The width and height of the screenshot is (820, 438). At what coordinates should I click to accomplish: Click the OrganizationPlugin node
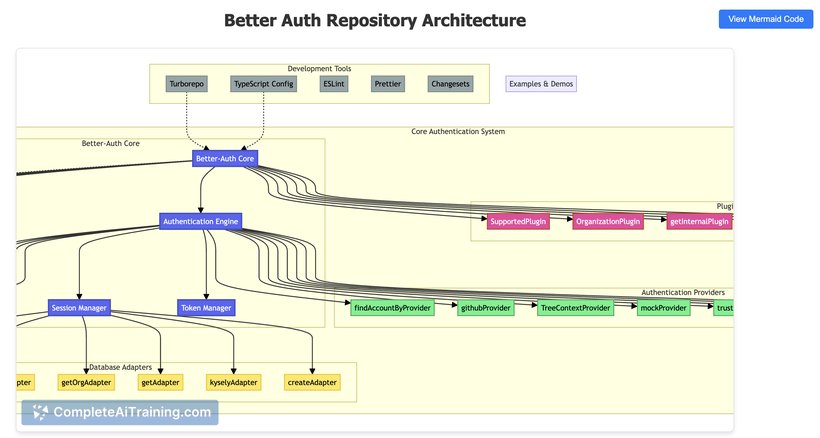point(608,221)
